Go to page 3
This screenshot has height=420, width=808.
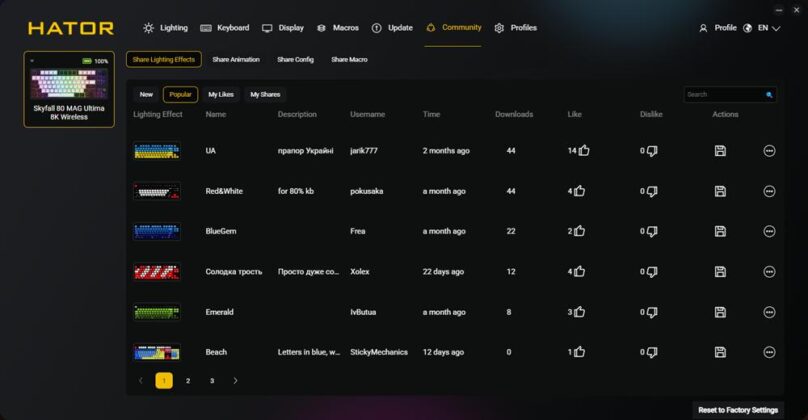tap(212, 381)
